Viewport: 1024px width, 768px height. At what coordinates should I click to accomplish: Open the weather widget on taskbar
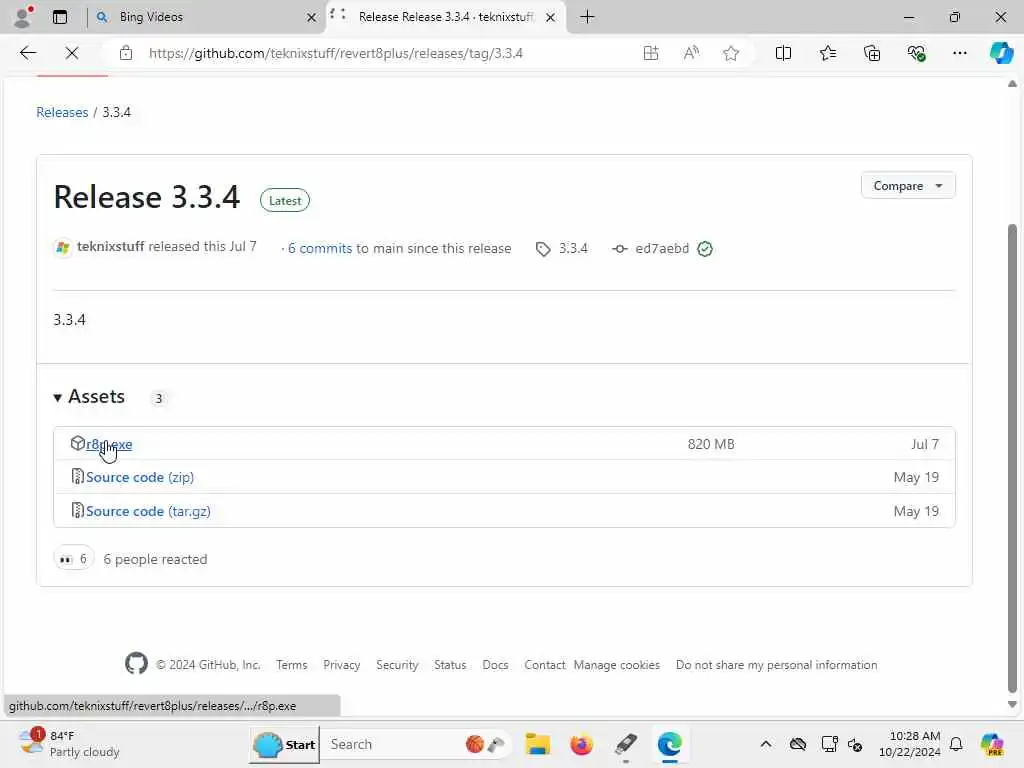click(x=69, y=744)
